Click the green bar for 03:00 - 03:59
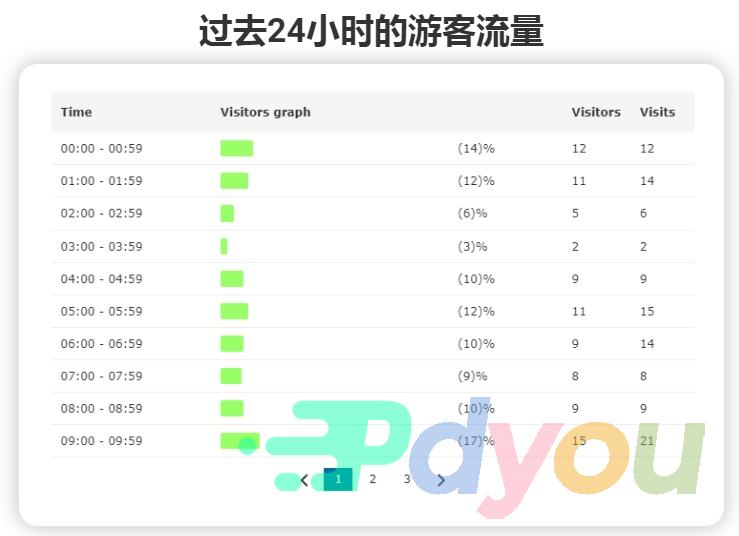 [224, 247]
